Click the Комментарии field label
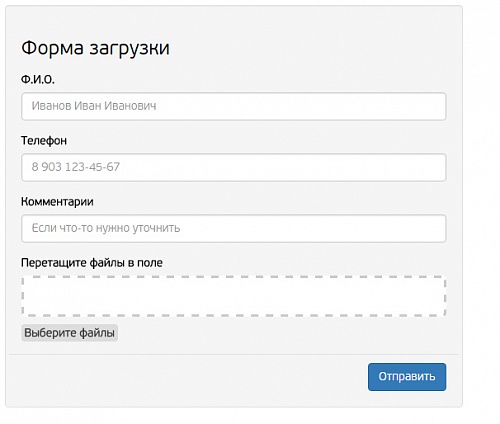Viewport: 500px width, 424px height. 57,202
